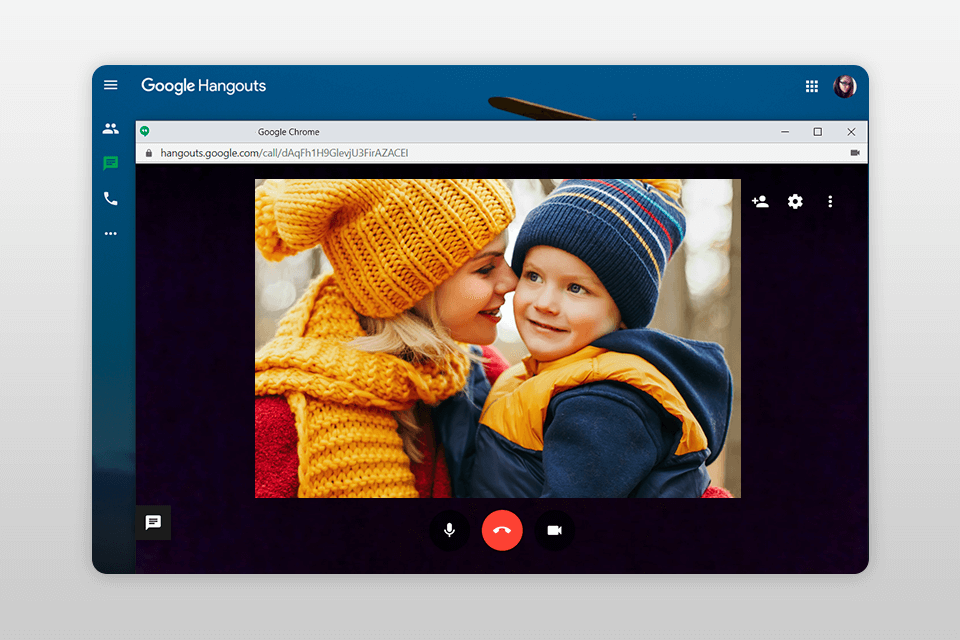Invite a person to the call
Screen dimensions: 960x640
click(760, 202)
